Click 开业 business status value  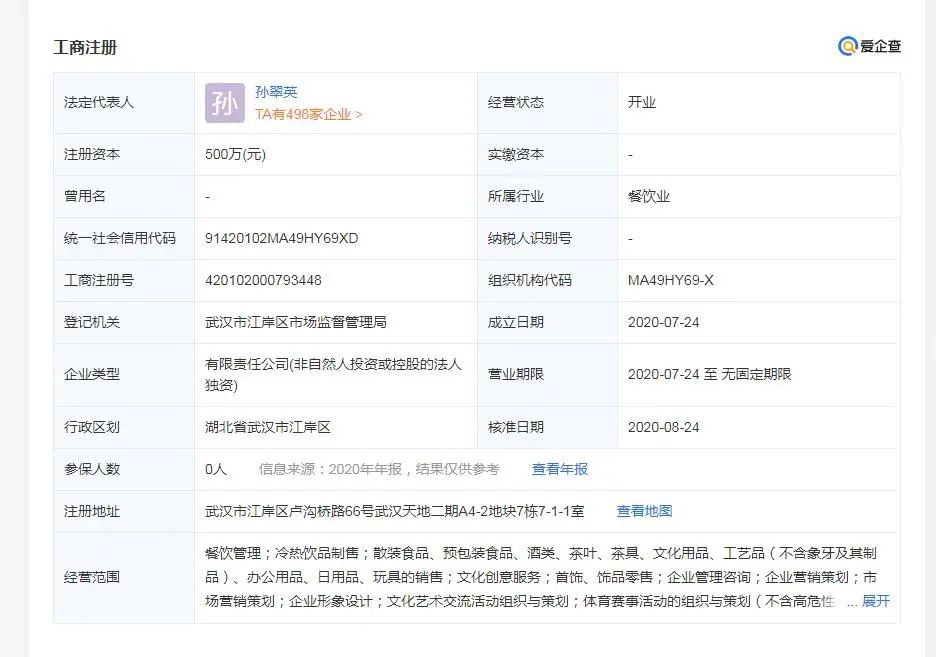[642, 102]
